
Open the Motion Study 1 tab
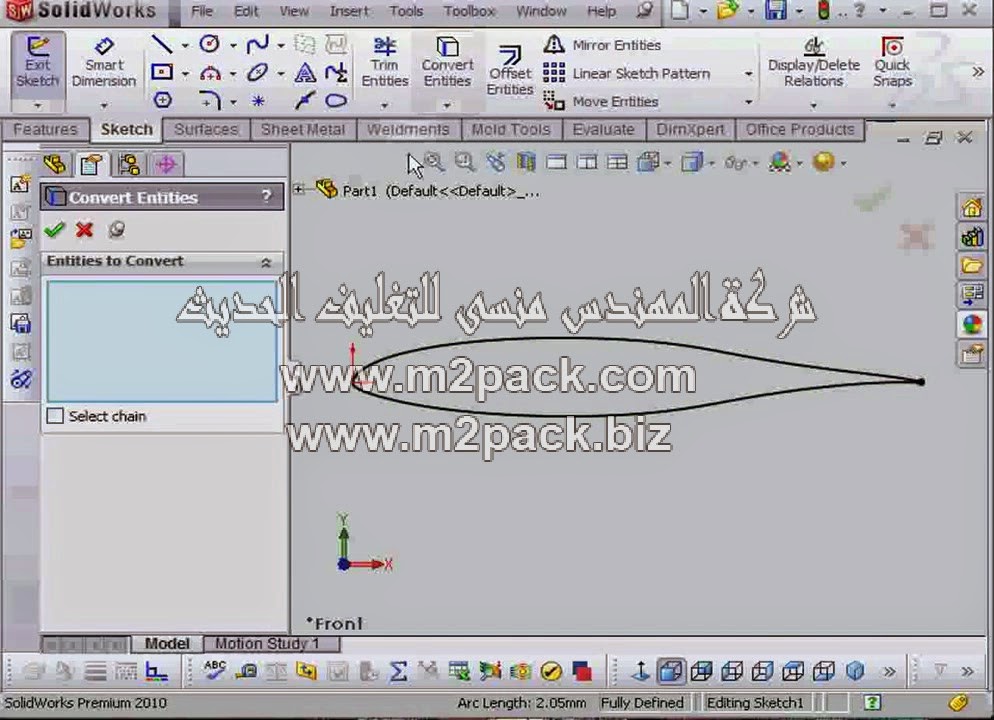(x=267, y=644)
